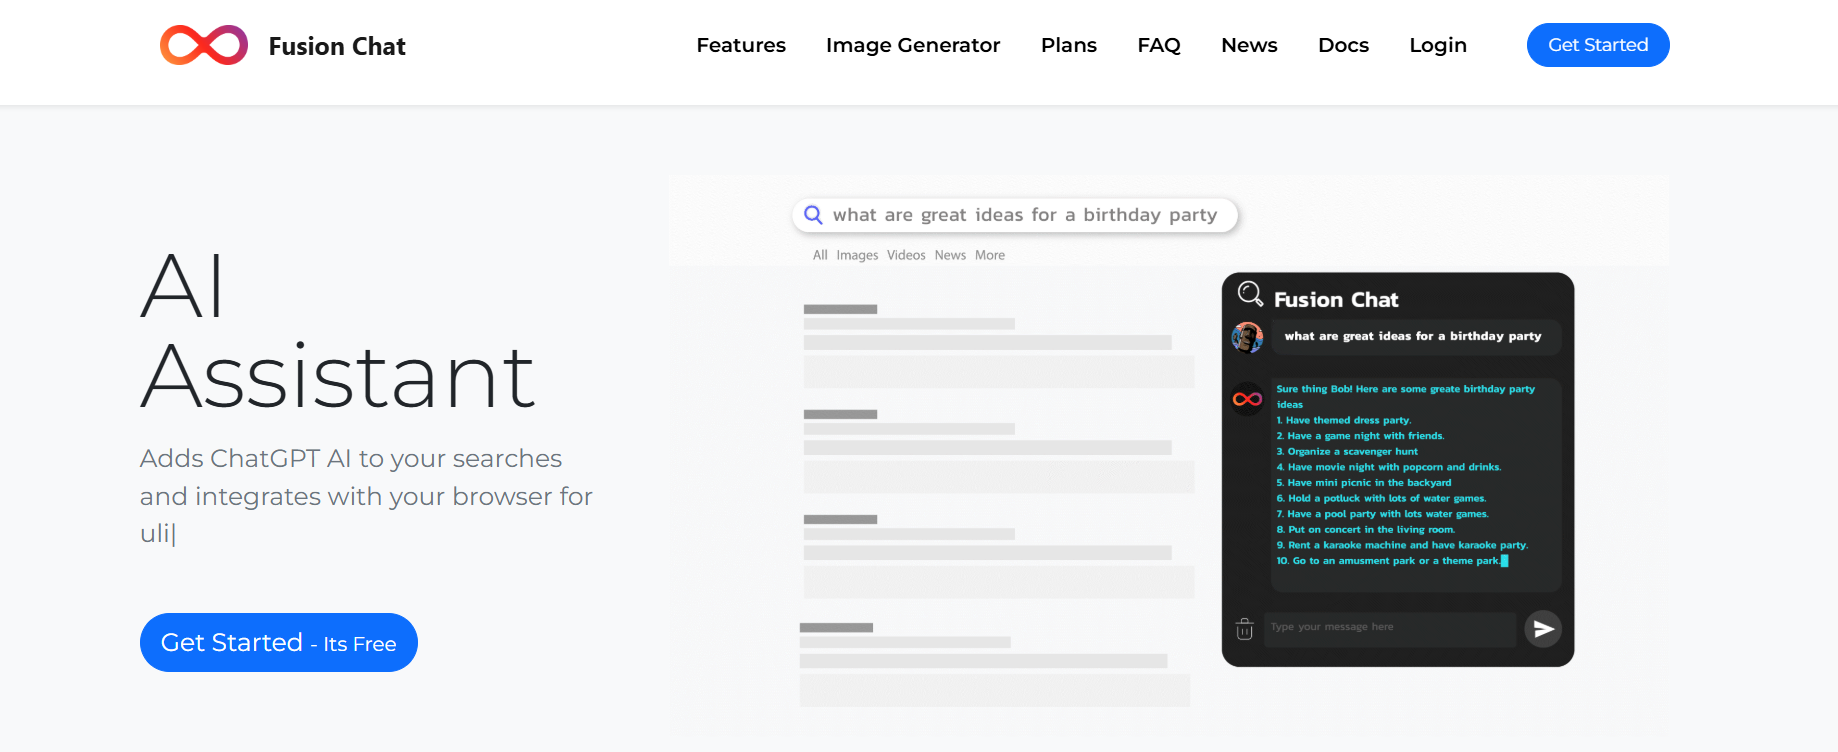Click the Fusion Chat infinity logo
This screenshot has height=752, width=1838.
coord(204,45)
